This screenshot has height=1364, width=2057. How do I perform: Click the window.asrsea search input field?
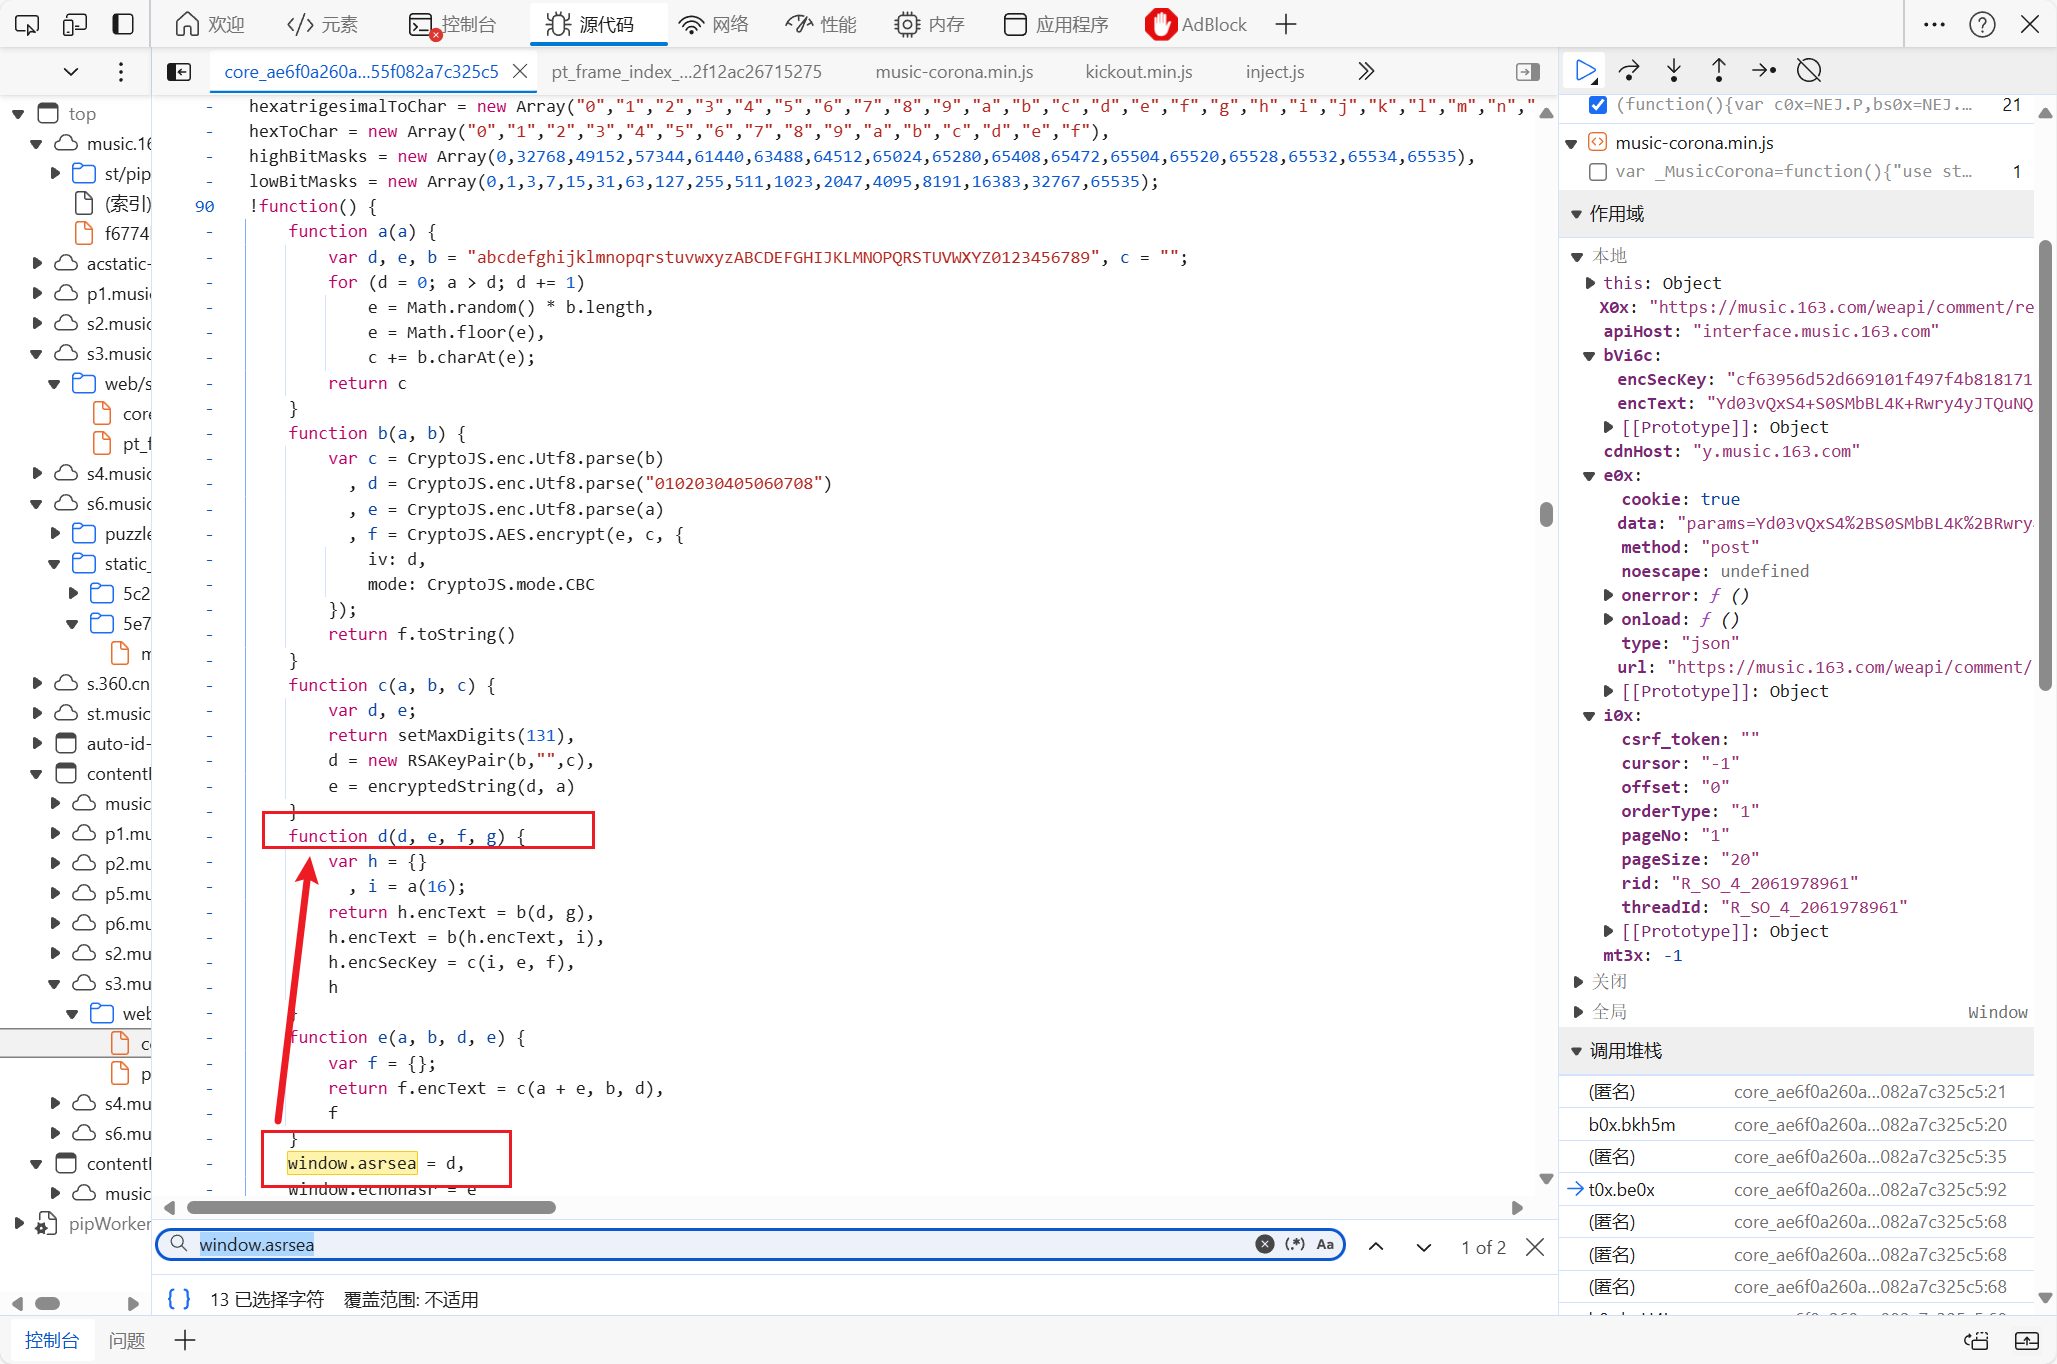722,1245
